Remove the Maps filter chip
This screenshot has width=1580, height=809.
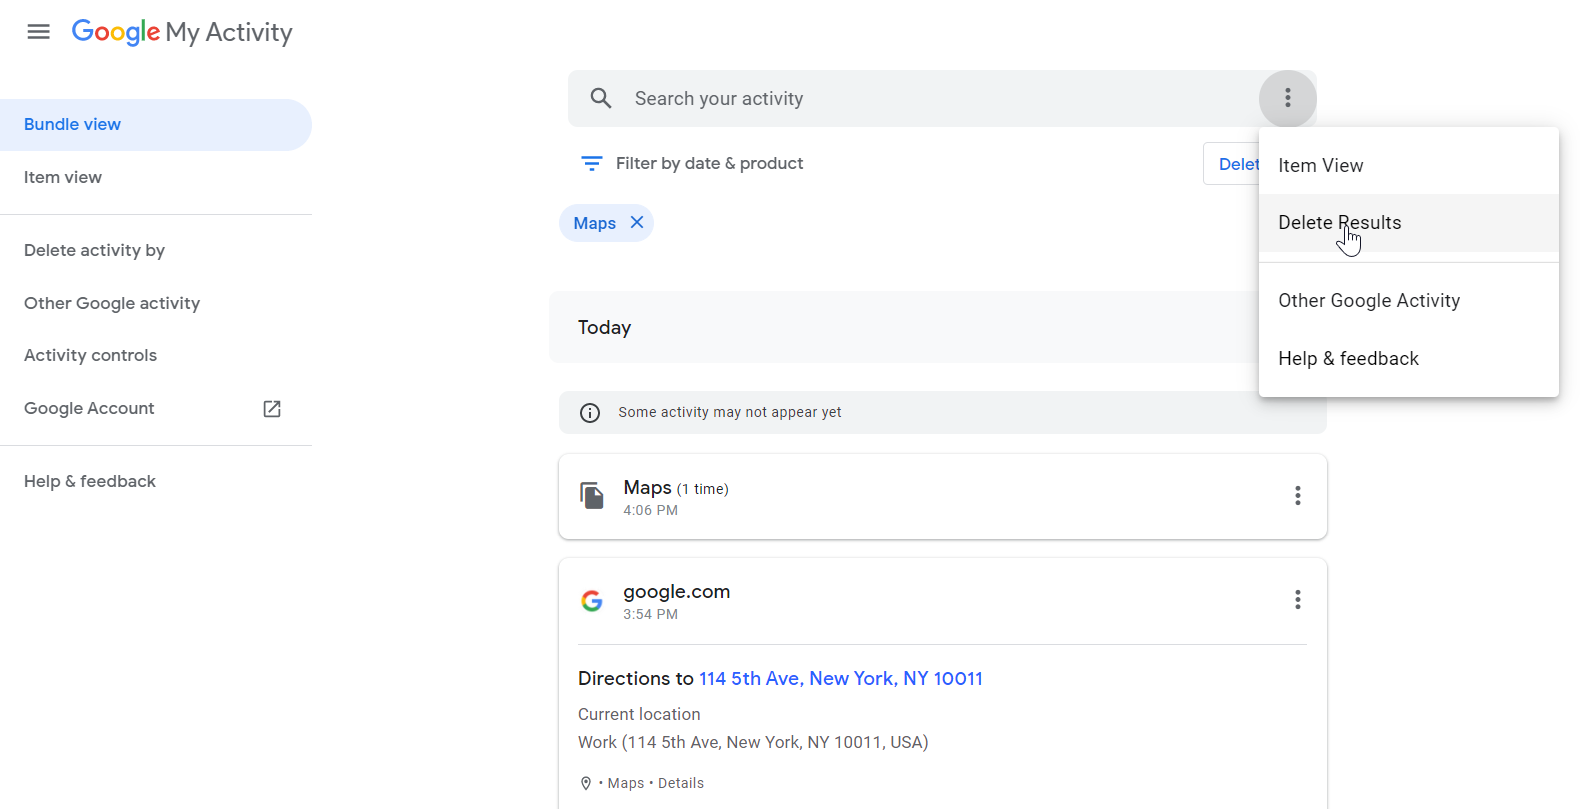637,222
